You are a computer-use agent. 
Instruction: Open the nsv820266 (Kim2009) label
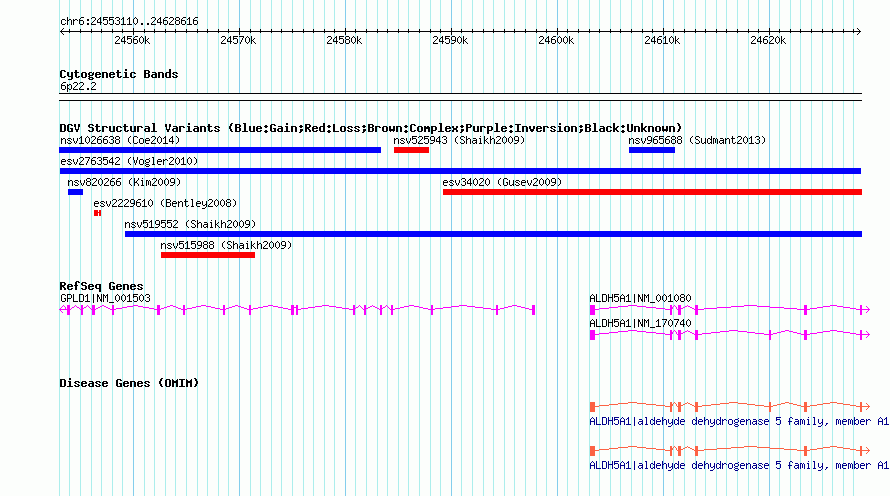(x=124, y=182)
